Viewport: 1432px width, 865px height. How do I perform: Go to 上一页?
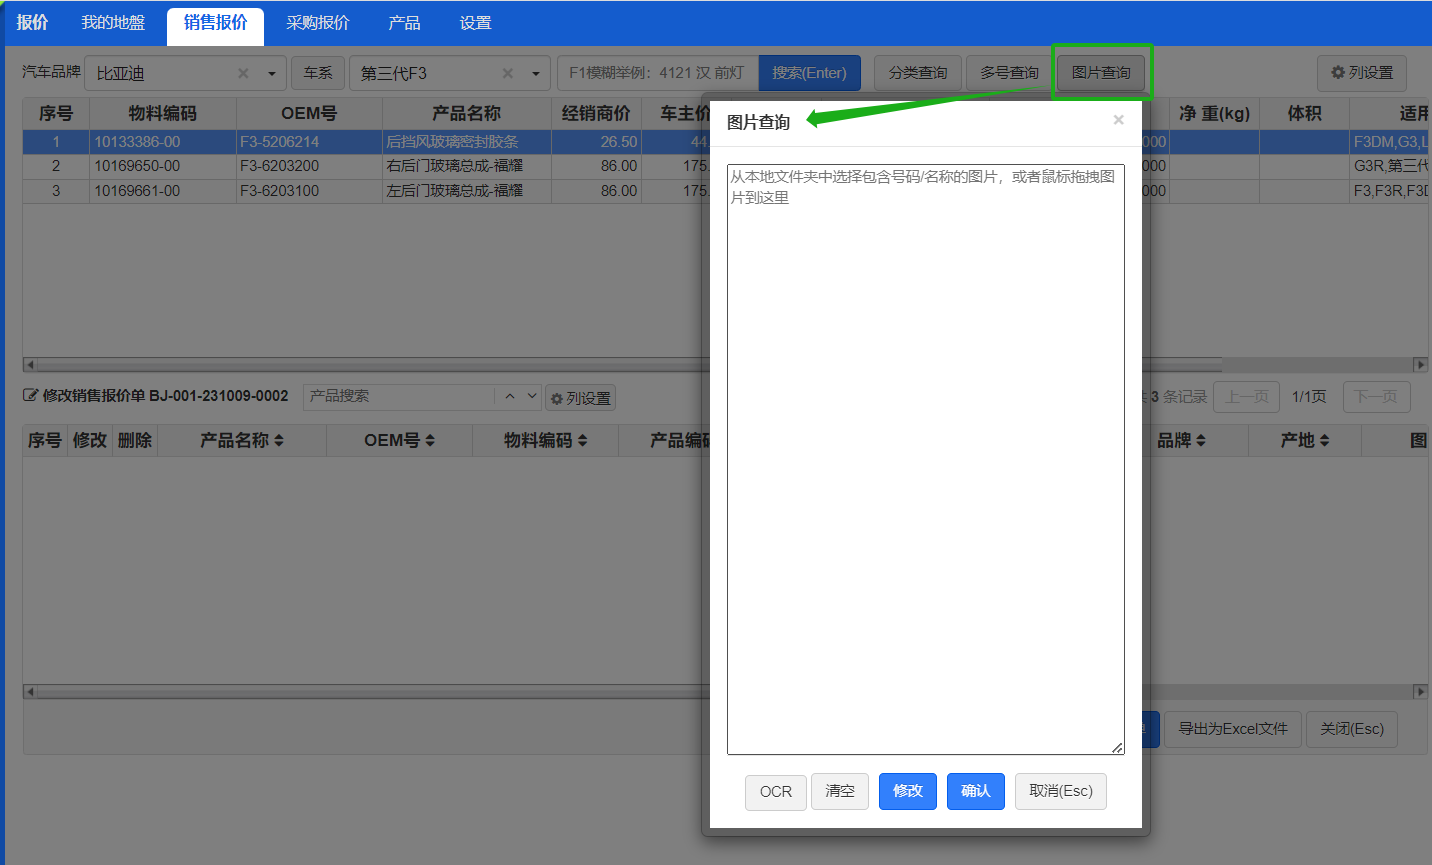1247,397
